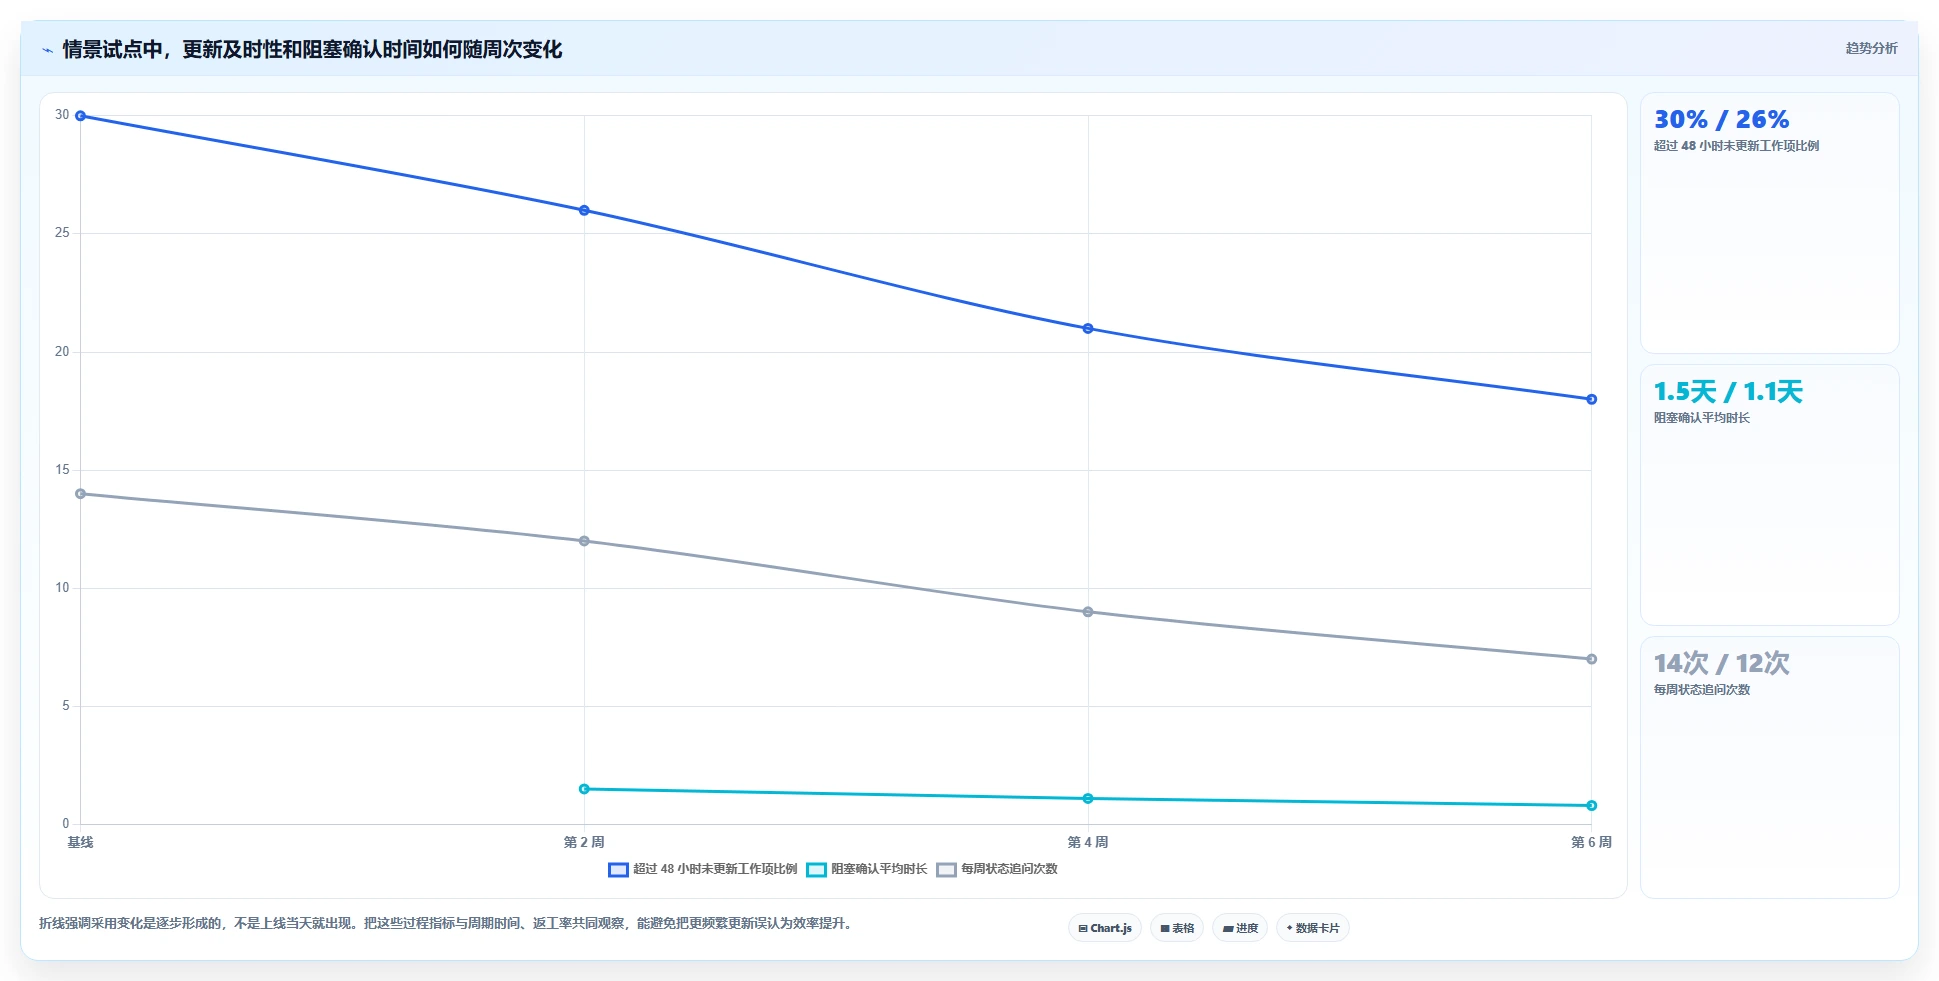Select the cyan data point at 第 4 周
Viewport: 1939px width, 981px height.
tap(1088, 798)
